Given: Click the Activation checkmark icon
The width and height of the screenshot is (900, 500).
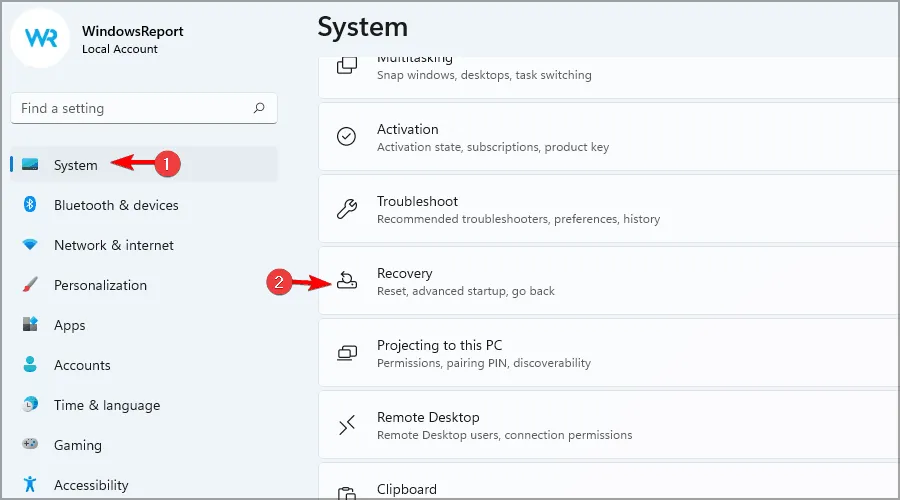Looking at the screenshot, I should [x=347, y=137].
